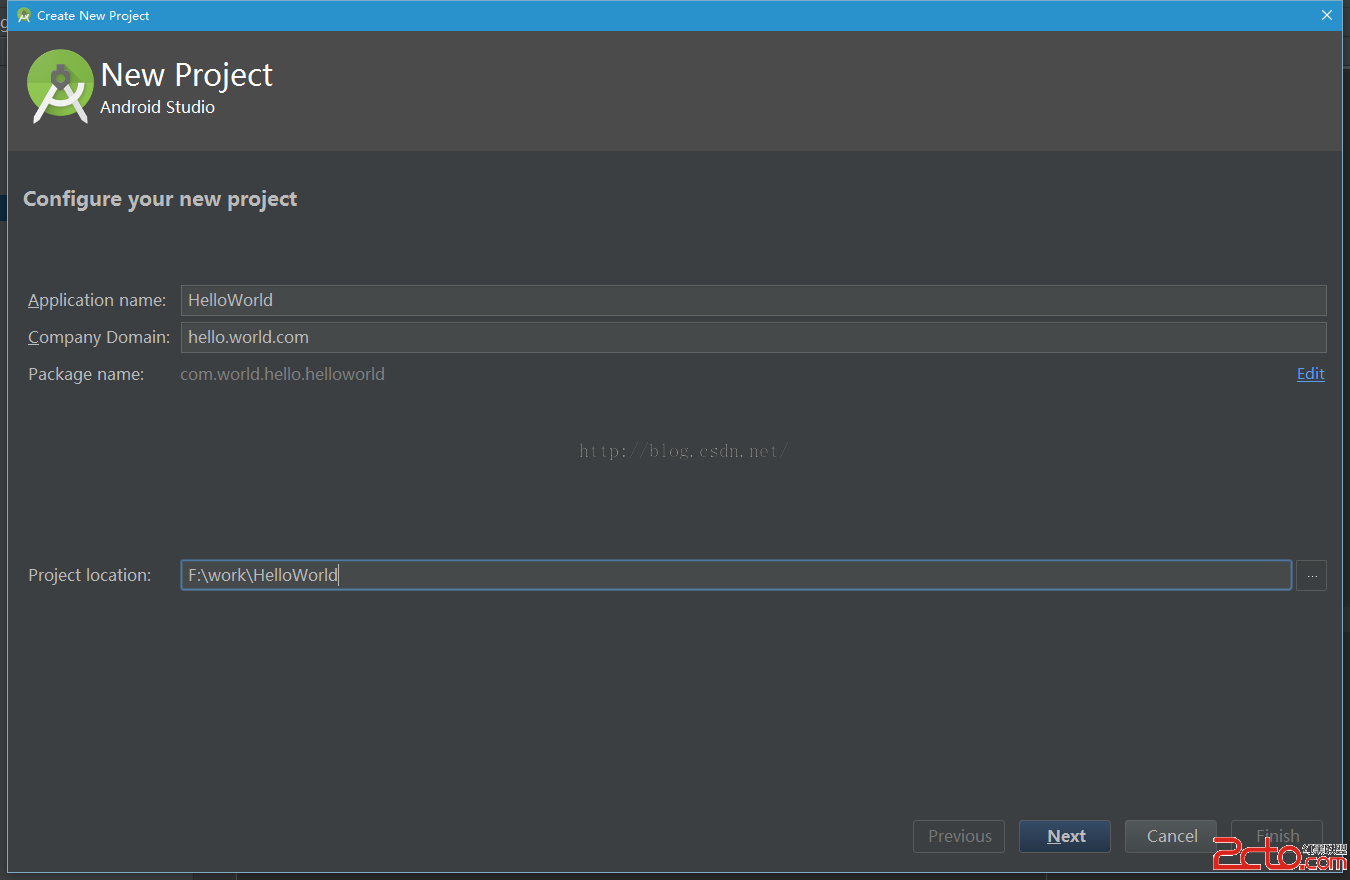
Task: Click the Edit link for package name
Action: [x=1310, y=374]
